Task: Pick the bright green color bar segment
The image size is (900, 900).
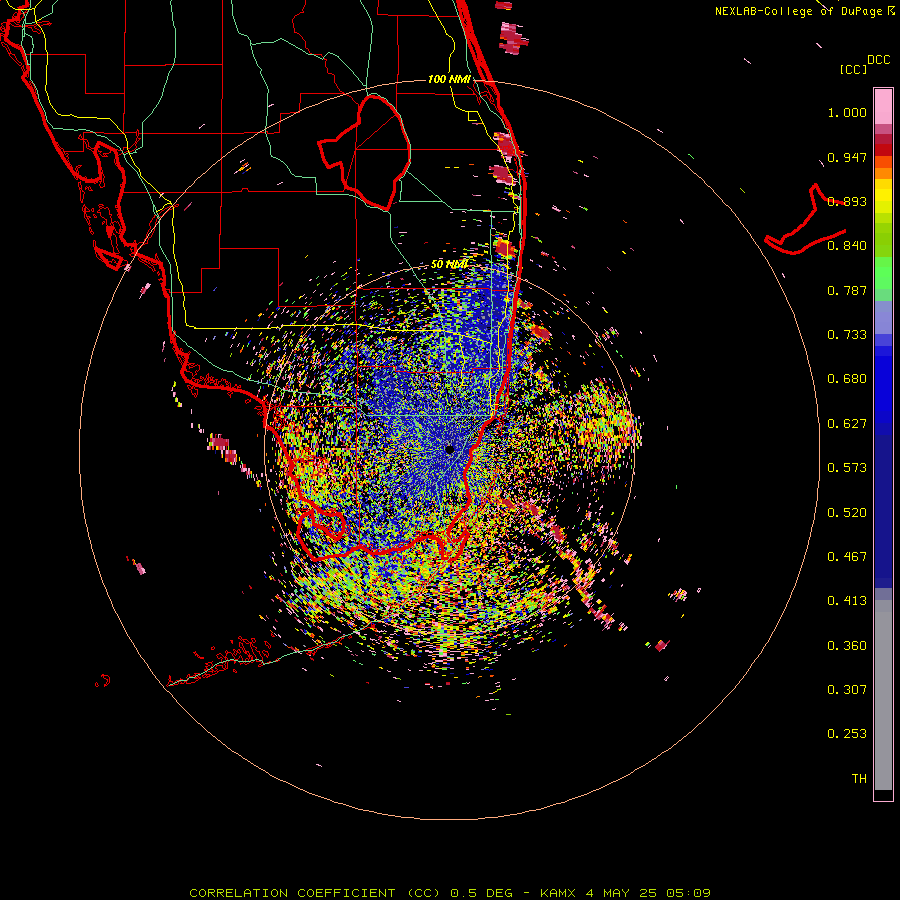Action: coord(883,273)
